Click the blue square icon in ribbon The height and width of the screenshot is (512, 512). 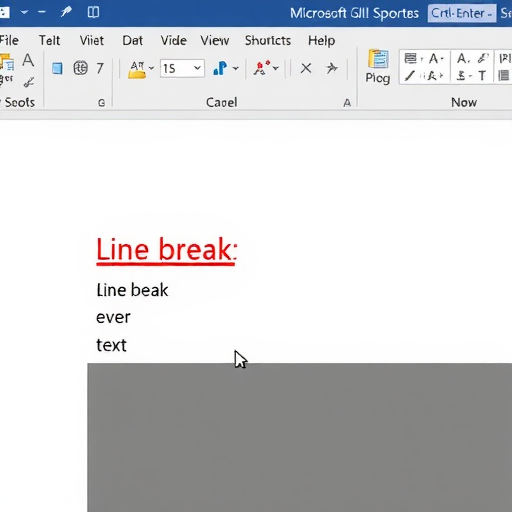tap(57, 68)
